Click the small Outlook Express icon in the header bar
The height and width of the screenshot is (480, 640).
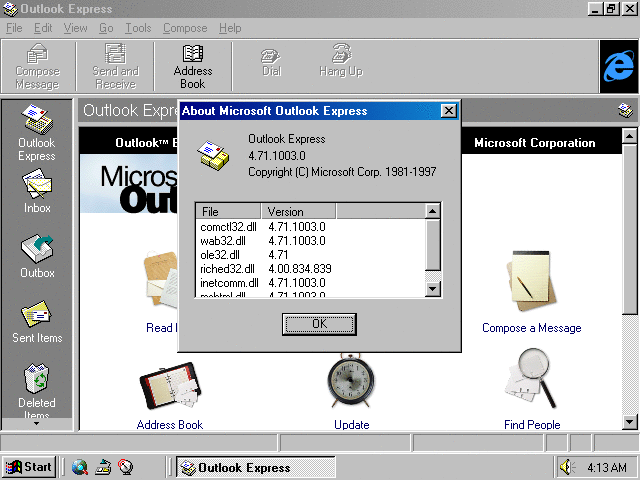point(625,110)
